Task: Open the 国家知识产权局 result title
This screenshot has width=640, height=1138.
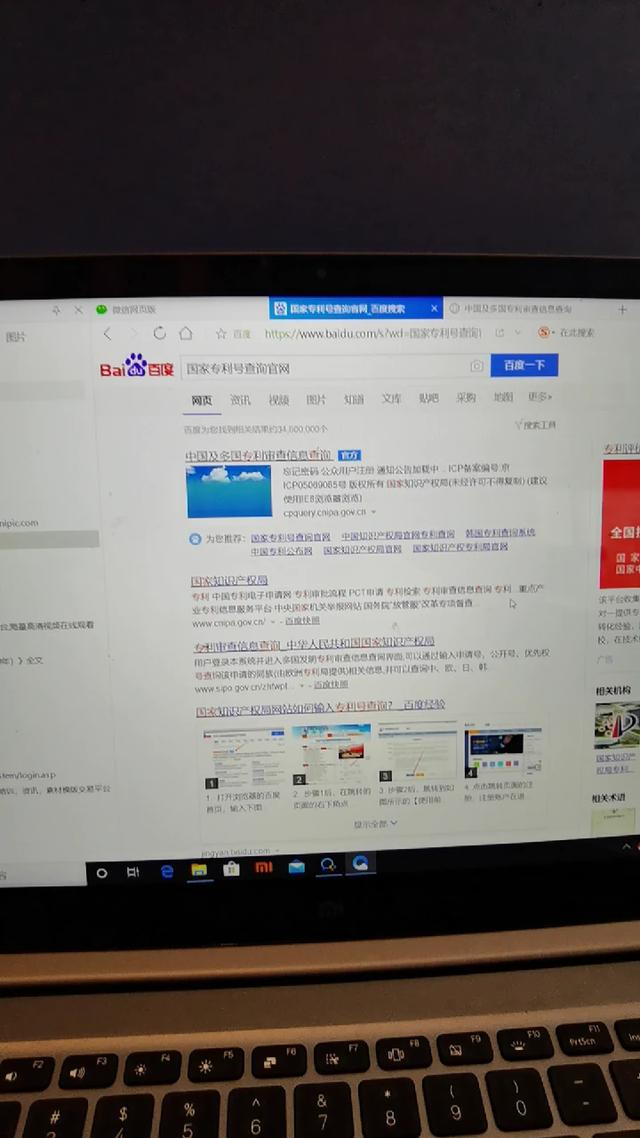Action: [229, 581]
